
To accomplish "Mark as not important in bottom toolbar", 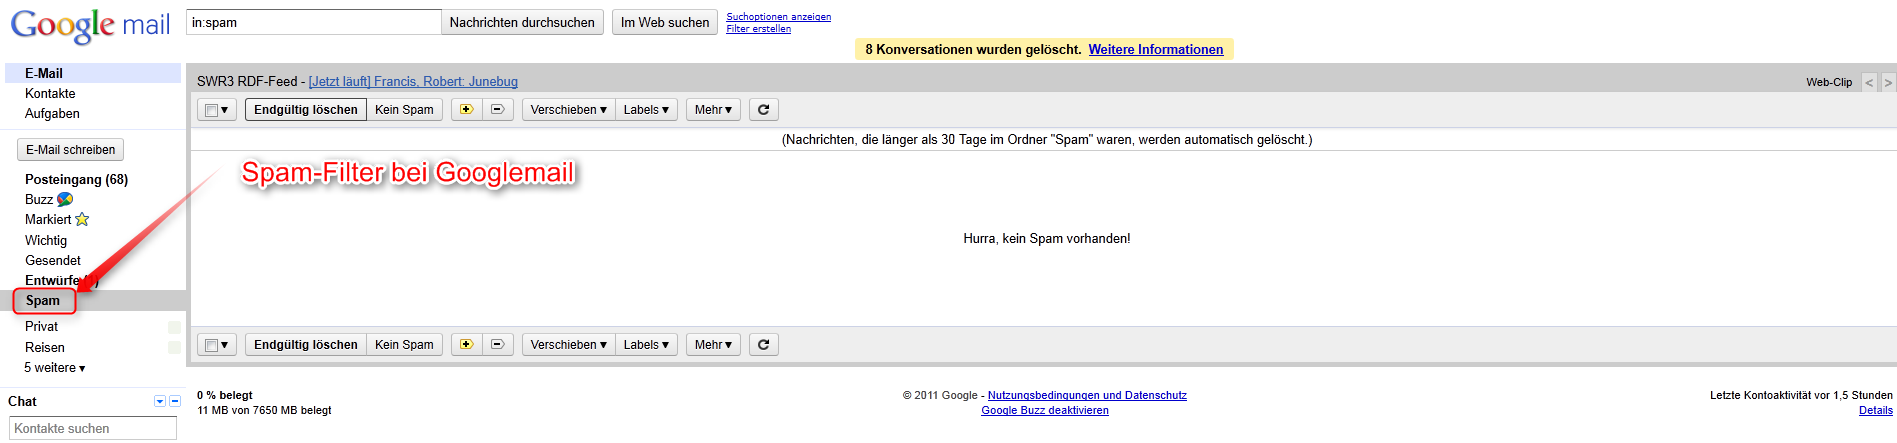I will (x=498, y=345).
